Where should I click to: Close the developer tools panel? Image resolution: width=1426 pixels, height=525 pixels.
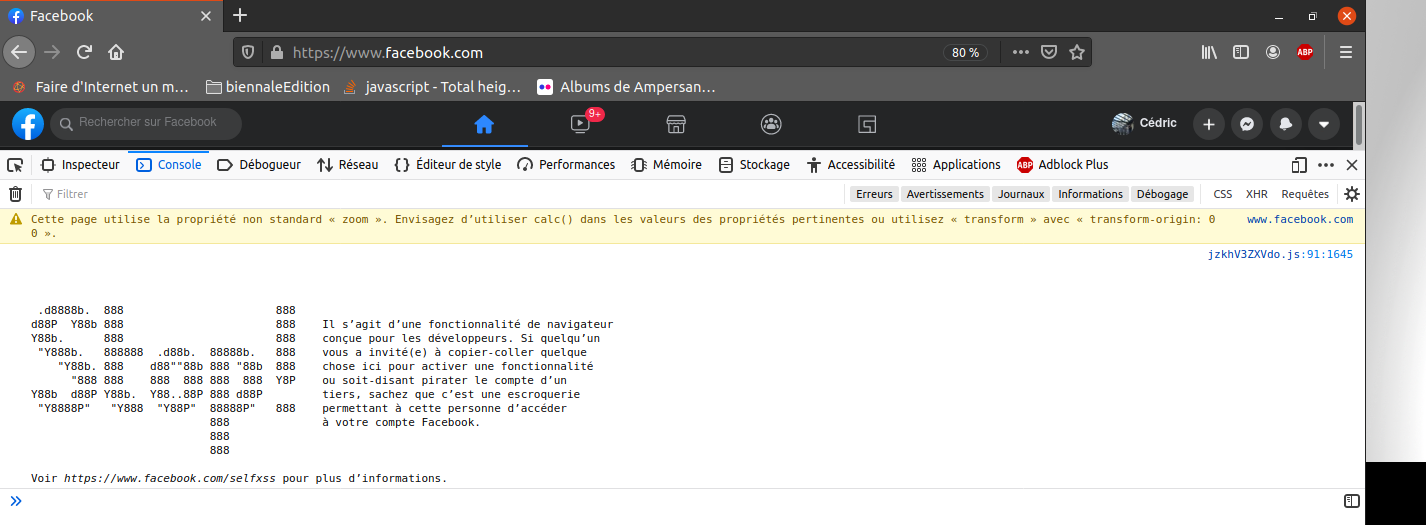[1352, 165]
